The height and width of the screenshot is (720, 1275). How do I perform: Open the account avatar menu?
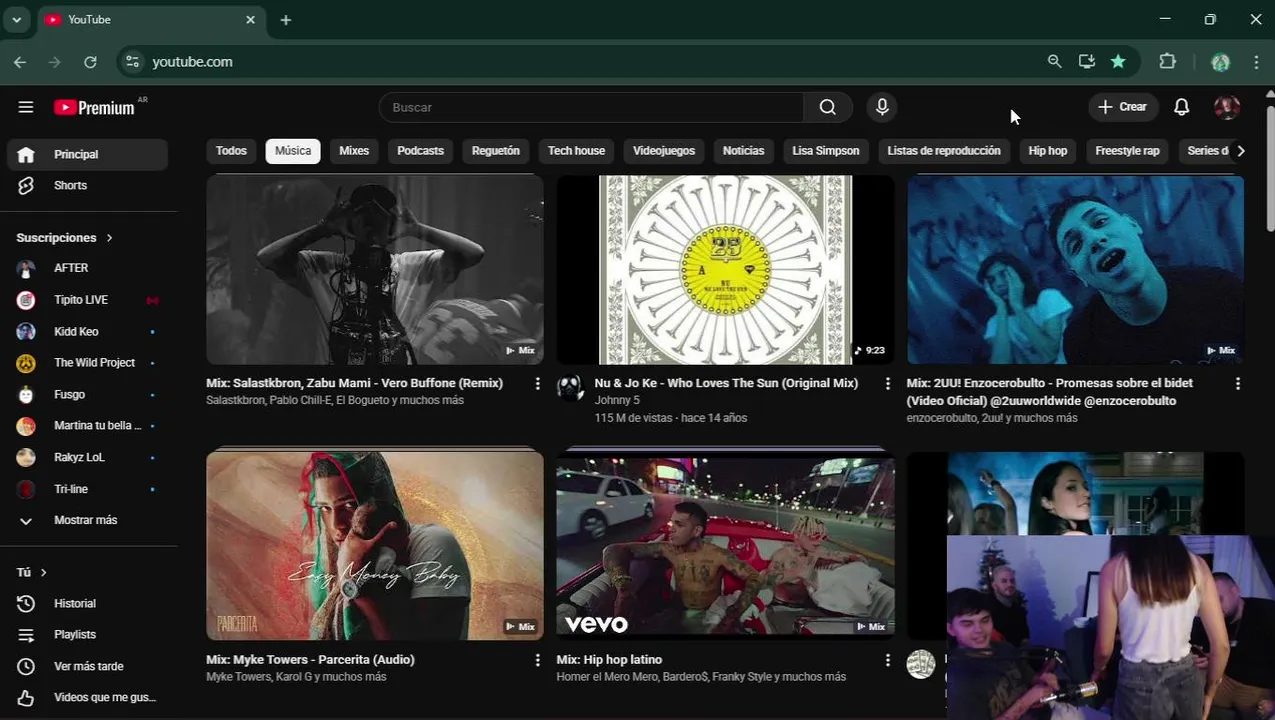[x=1227, y=107]
